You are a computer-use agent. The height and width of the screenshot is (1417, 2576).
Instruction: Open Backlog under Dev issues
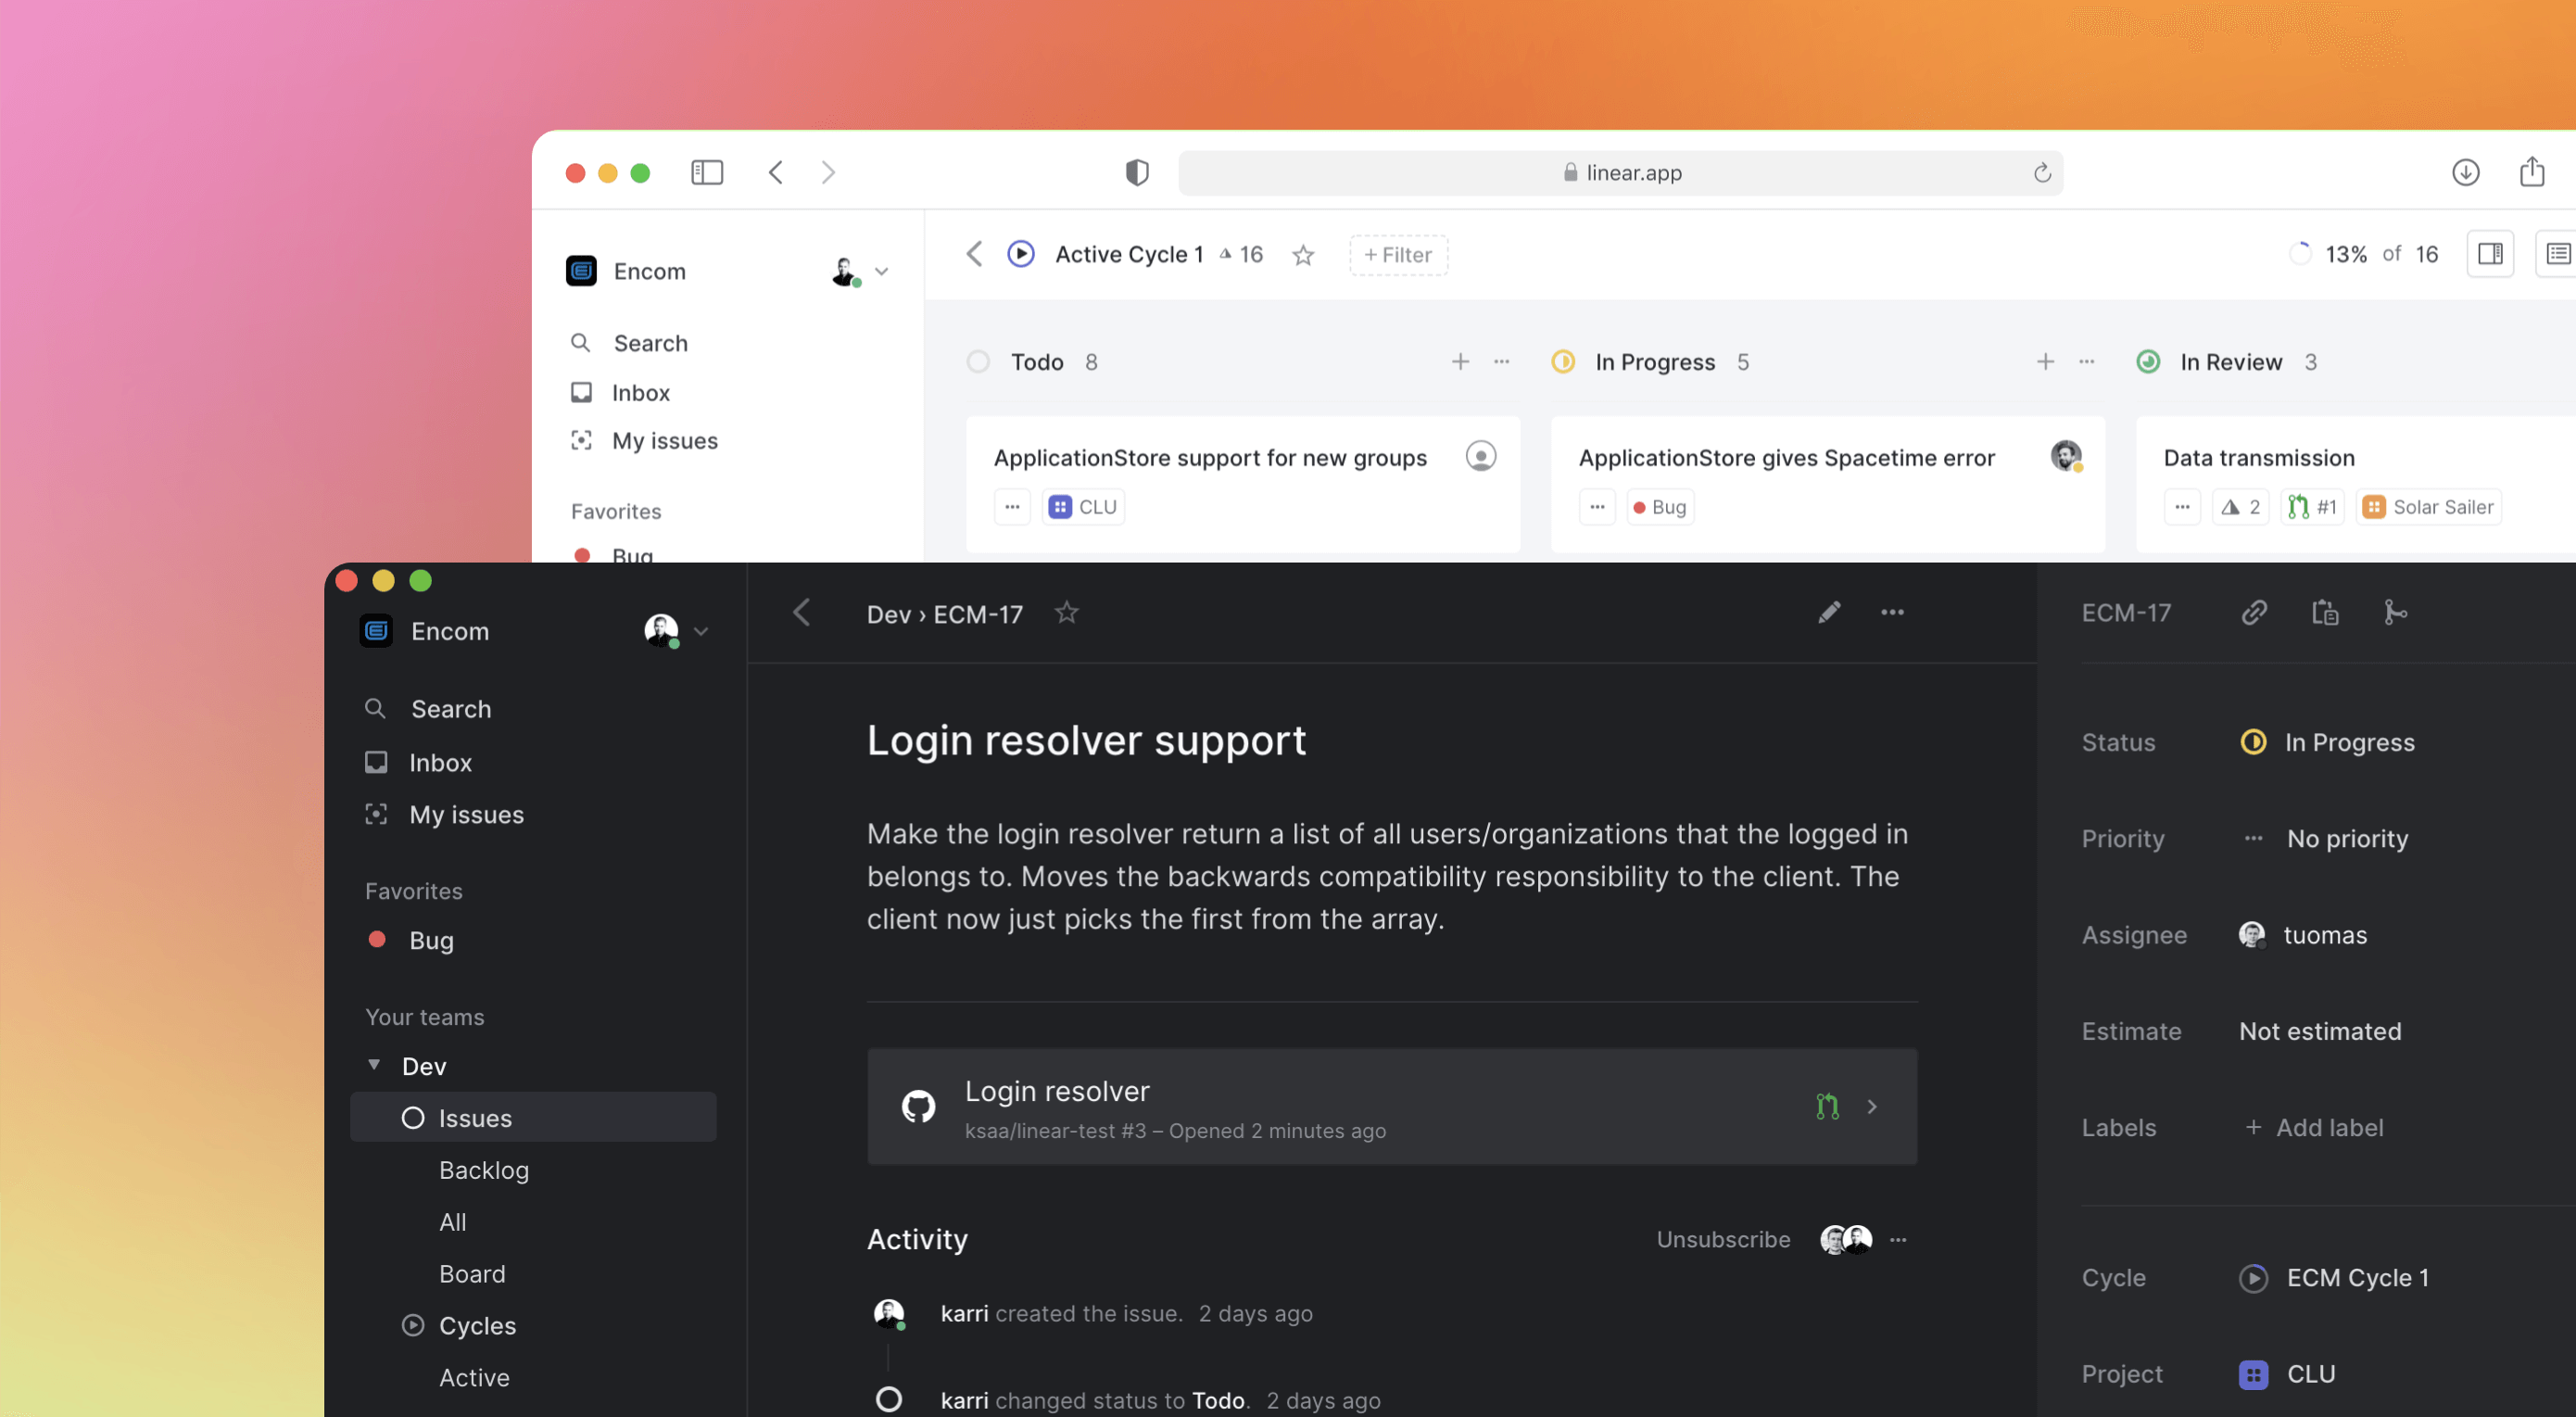484,1170
